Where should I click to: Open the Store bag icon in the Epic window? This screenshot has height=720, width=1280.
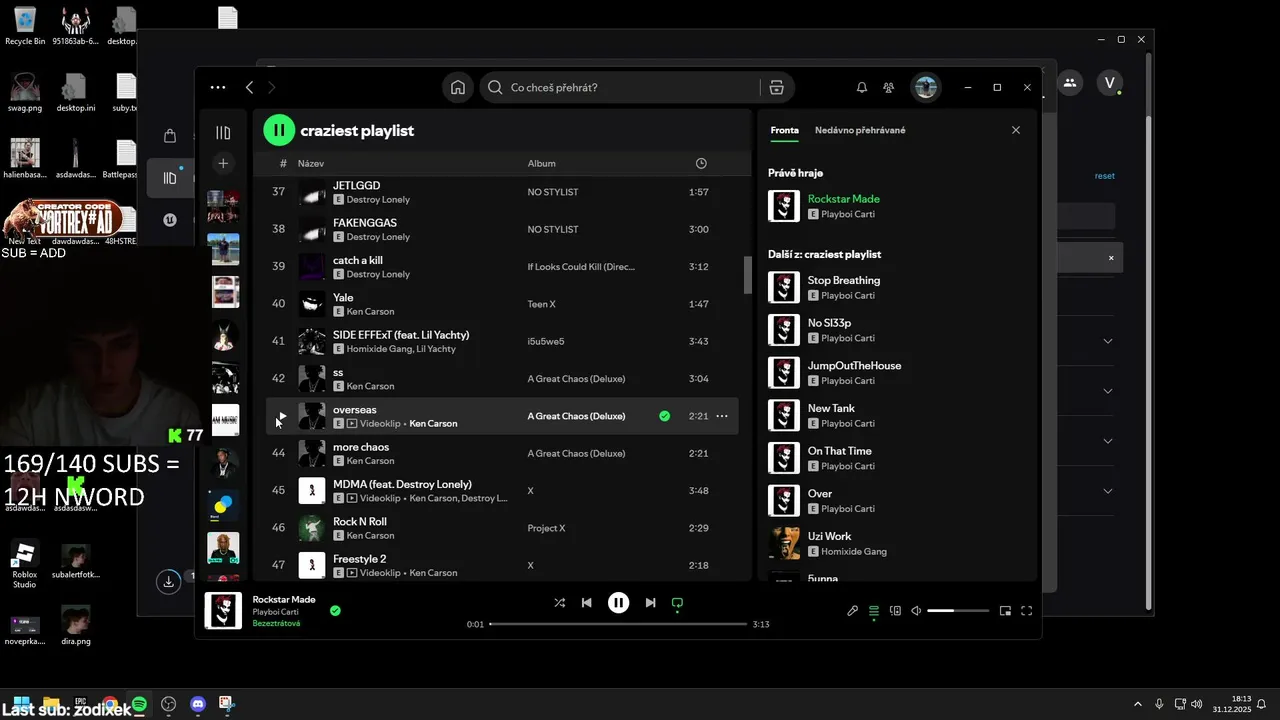pos(169,136)
